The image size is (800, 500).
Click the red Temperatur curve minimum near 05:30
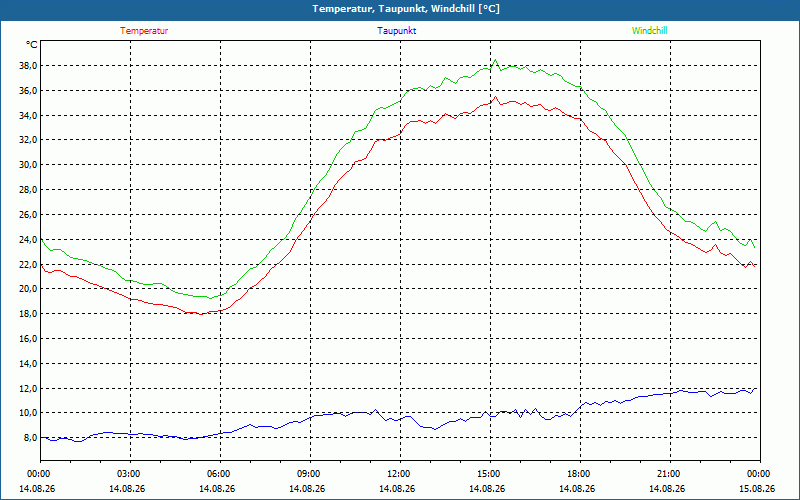pyautogui.click(x=201, y=314)
